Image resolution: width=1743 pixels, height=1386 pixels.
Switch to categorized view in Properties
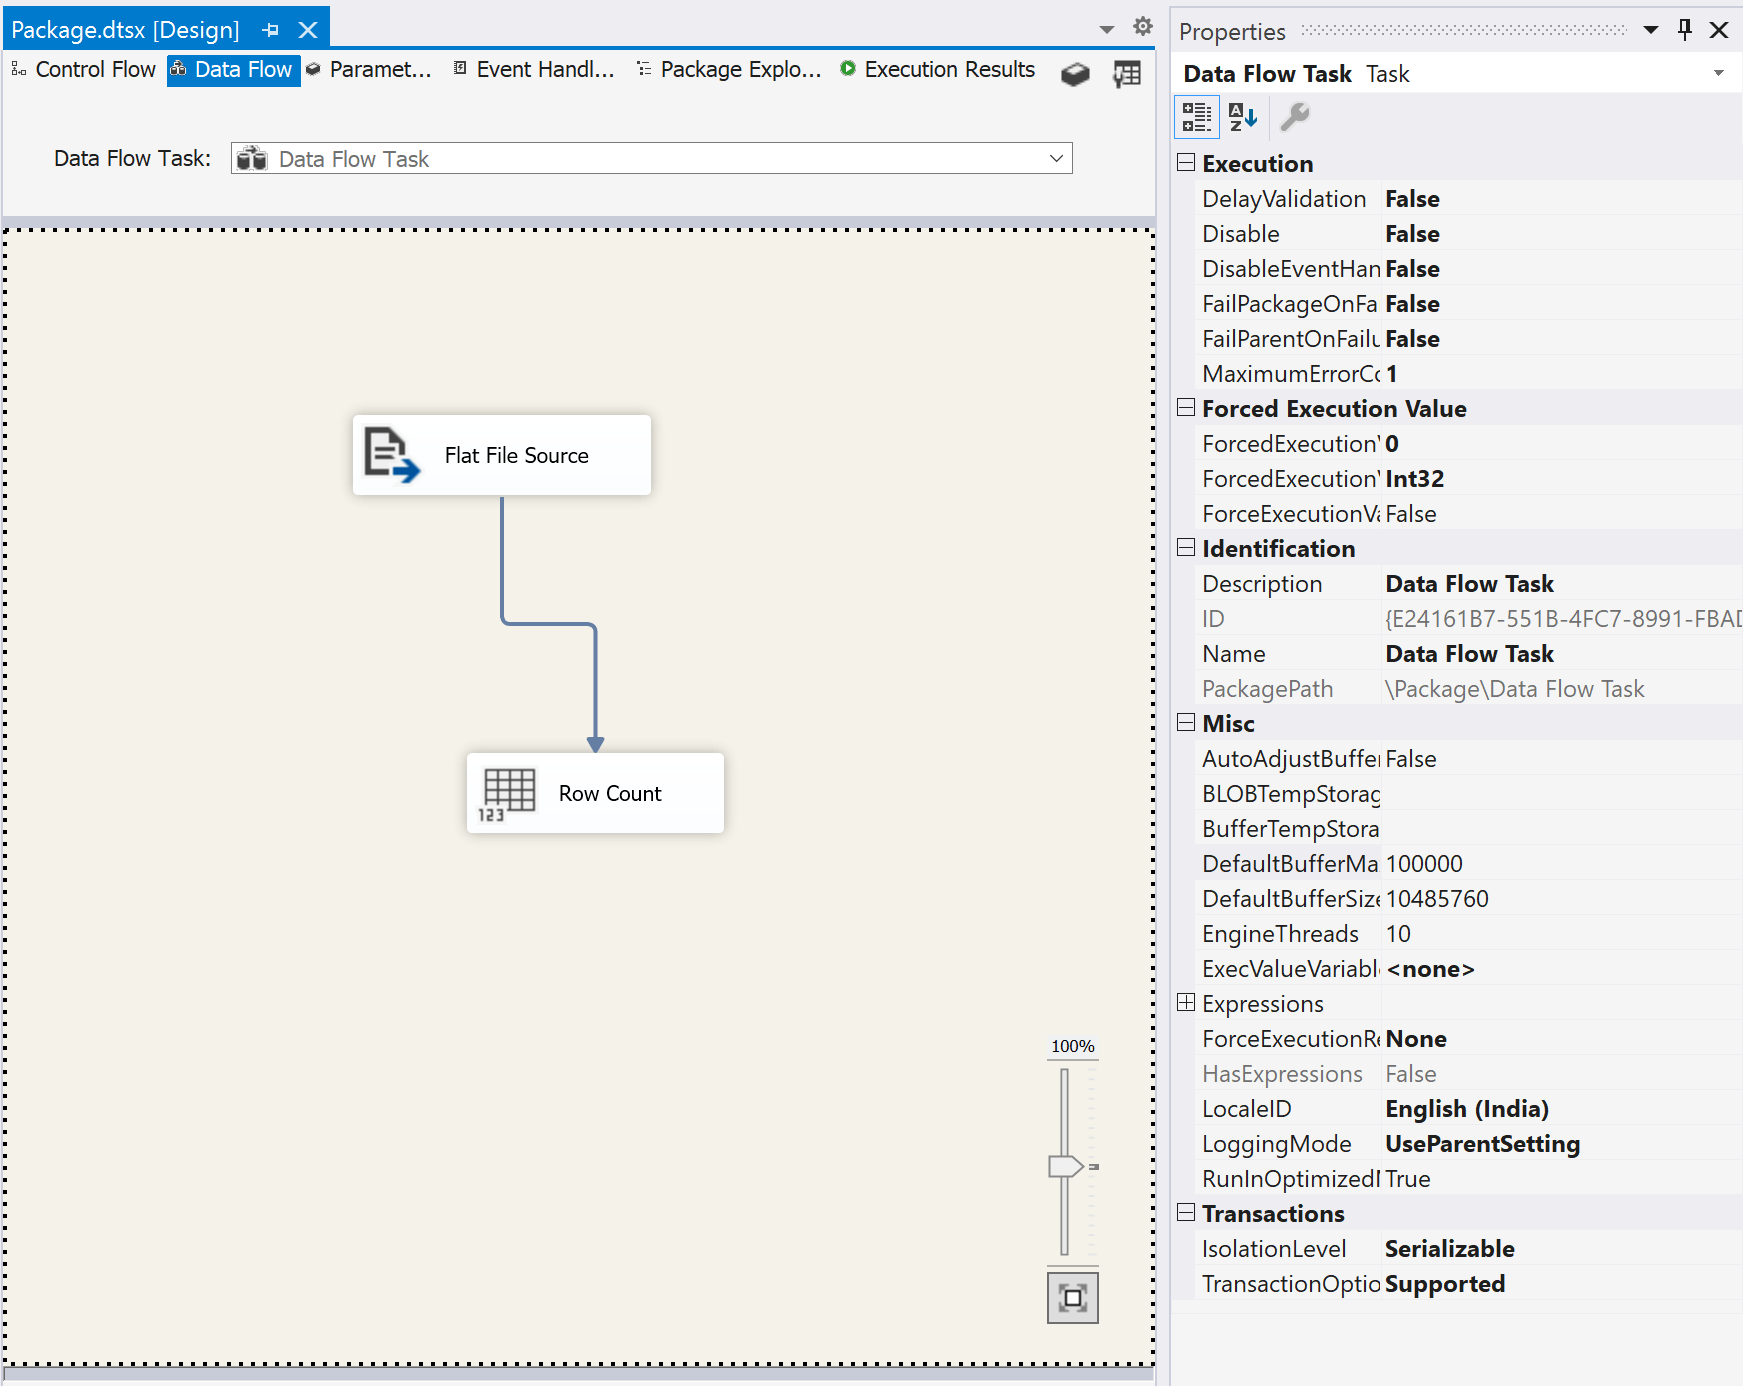pyautogui.click(x=1196, y=117)
